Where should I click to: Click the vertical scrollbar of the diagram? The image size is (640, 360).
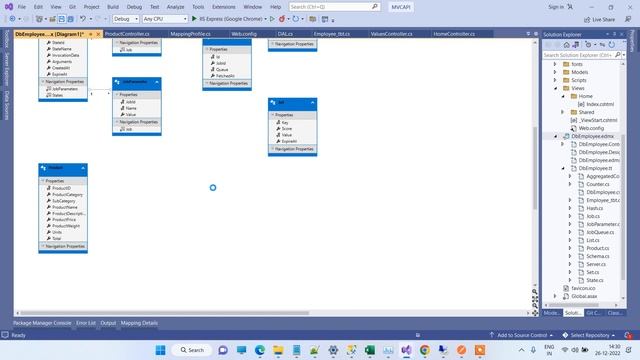pos(535,167)
